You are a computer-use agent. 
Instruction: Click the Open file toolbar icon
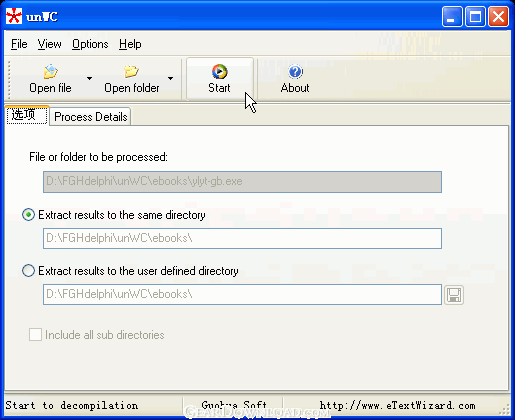[50, 71]
